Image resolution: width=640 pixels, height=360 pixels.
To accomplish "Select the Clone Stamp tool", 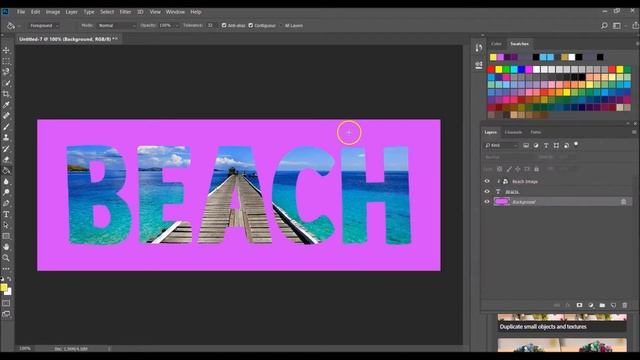I will 6,138.
